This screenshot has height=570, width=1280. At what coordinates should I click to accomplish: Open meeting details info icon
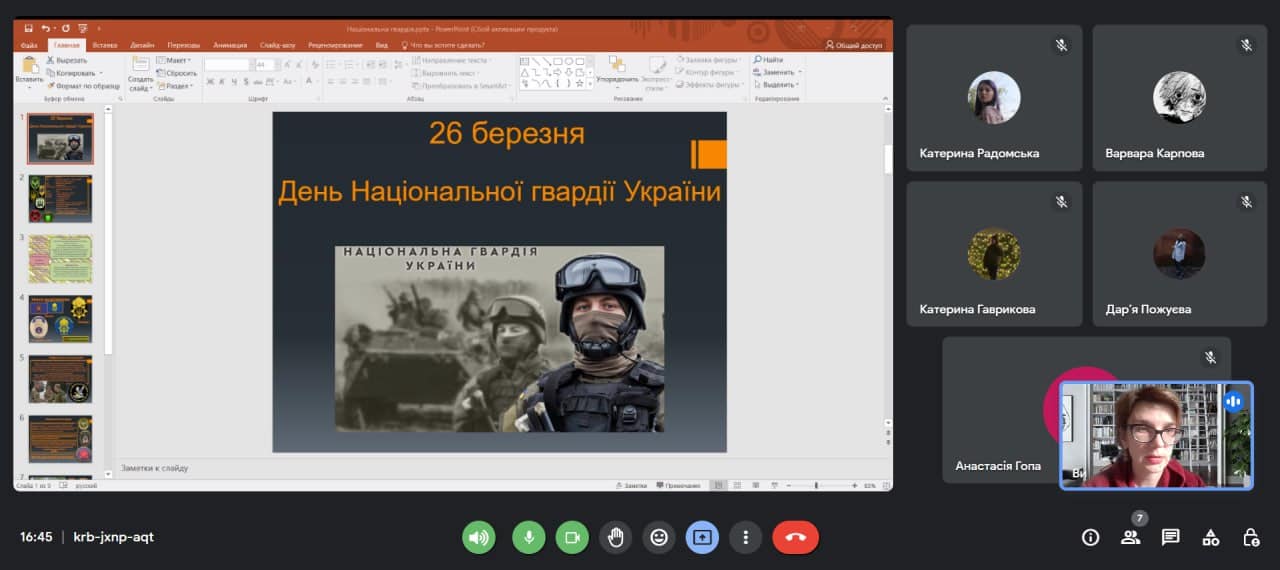(1091, 537)
